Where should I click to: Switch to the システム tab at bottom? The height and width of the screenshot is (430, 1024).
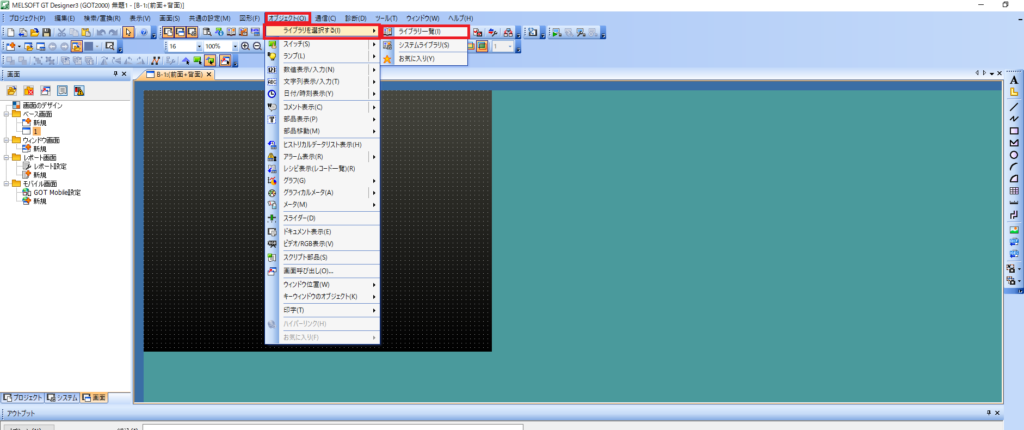(x=63, y=398)
